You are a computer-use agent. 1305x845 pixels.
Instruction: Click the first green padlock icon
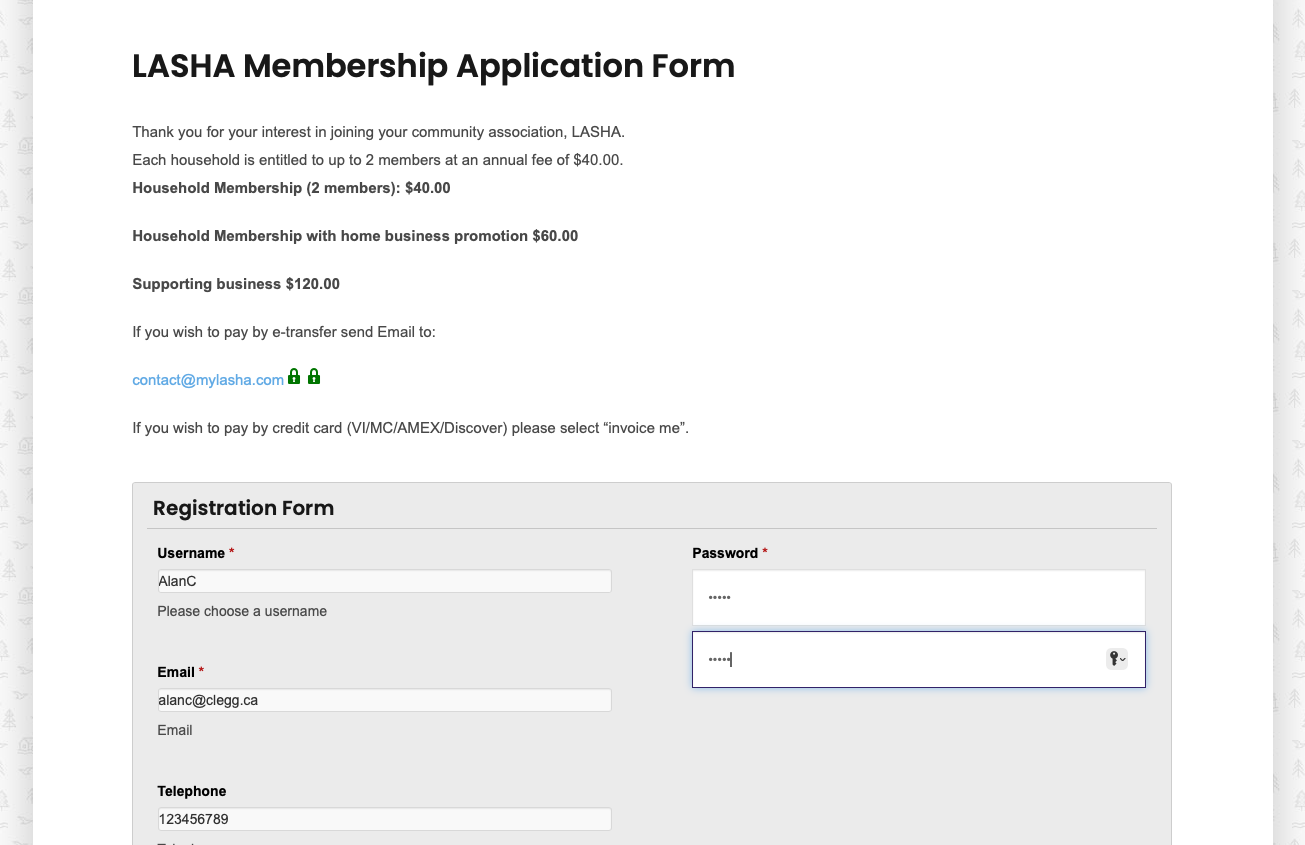point(294,377)
